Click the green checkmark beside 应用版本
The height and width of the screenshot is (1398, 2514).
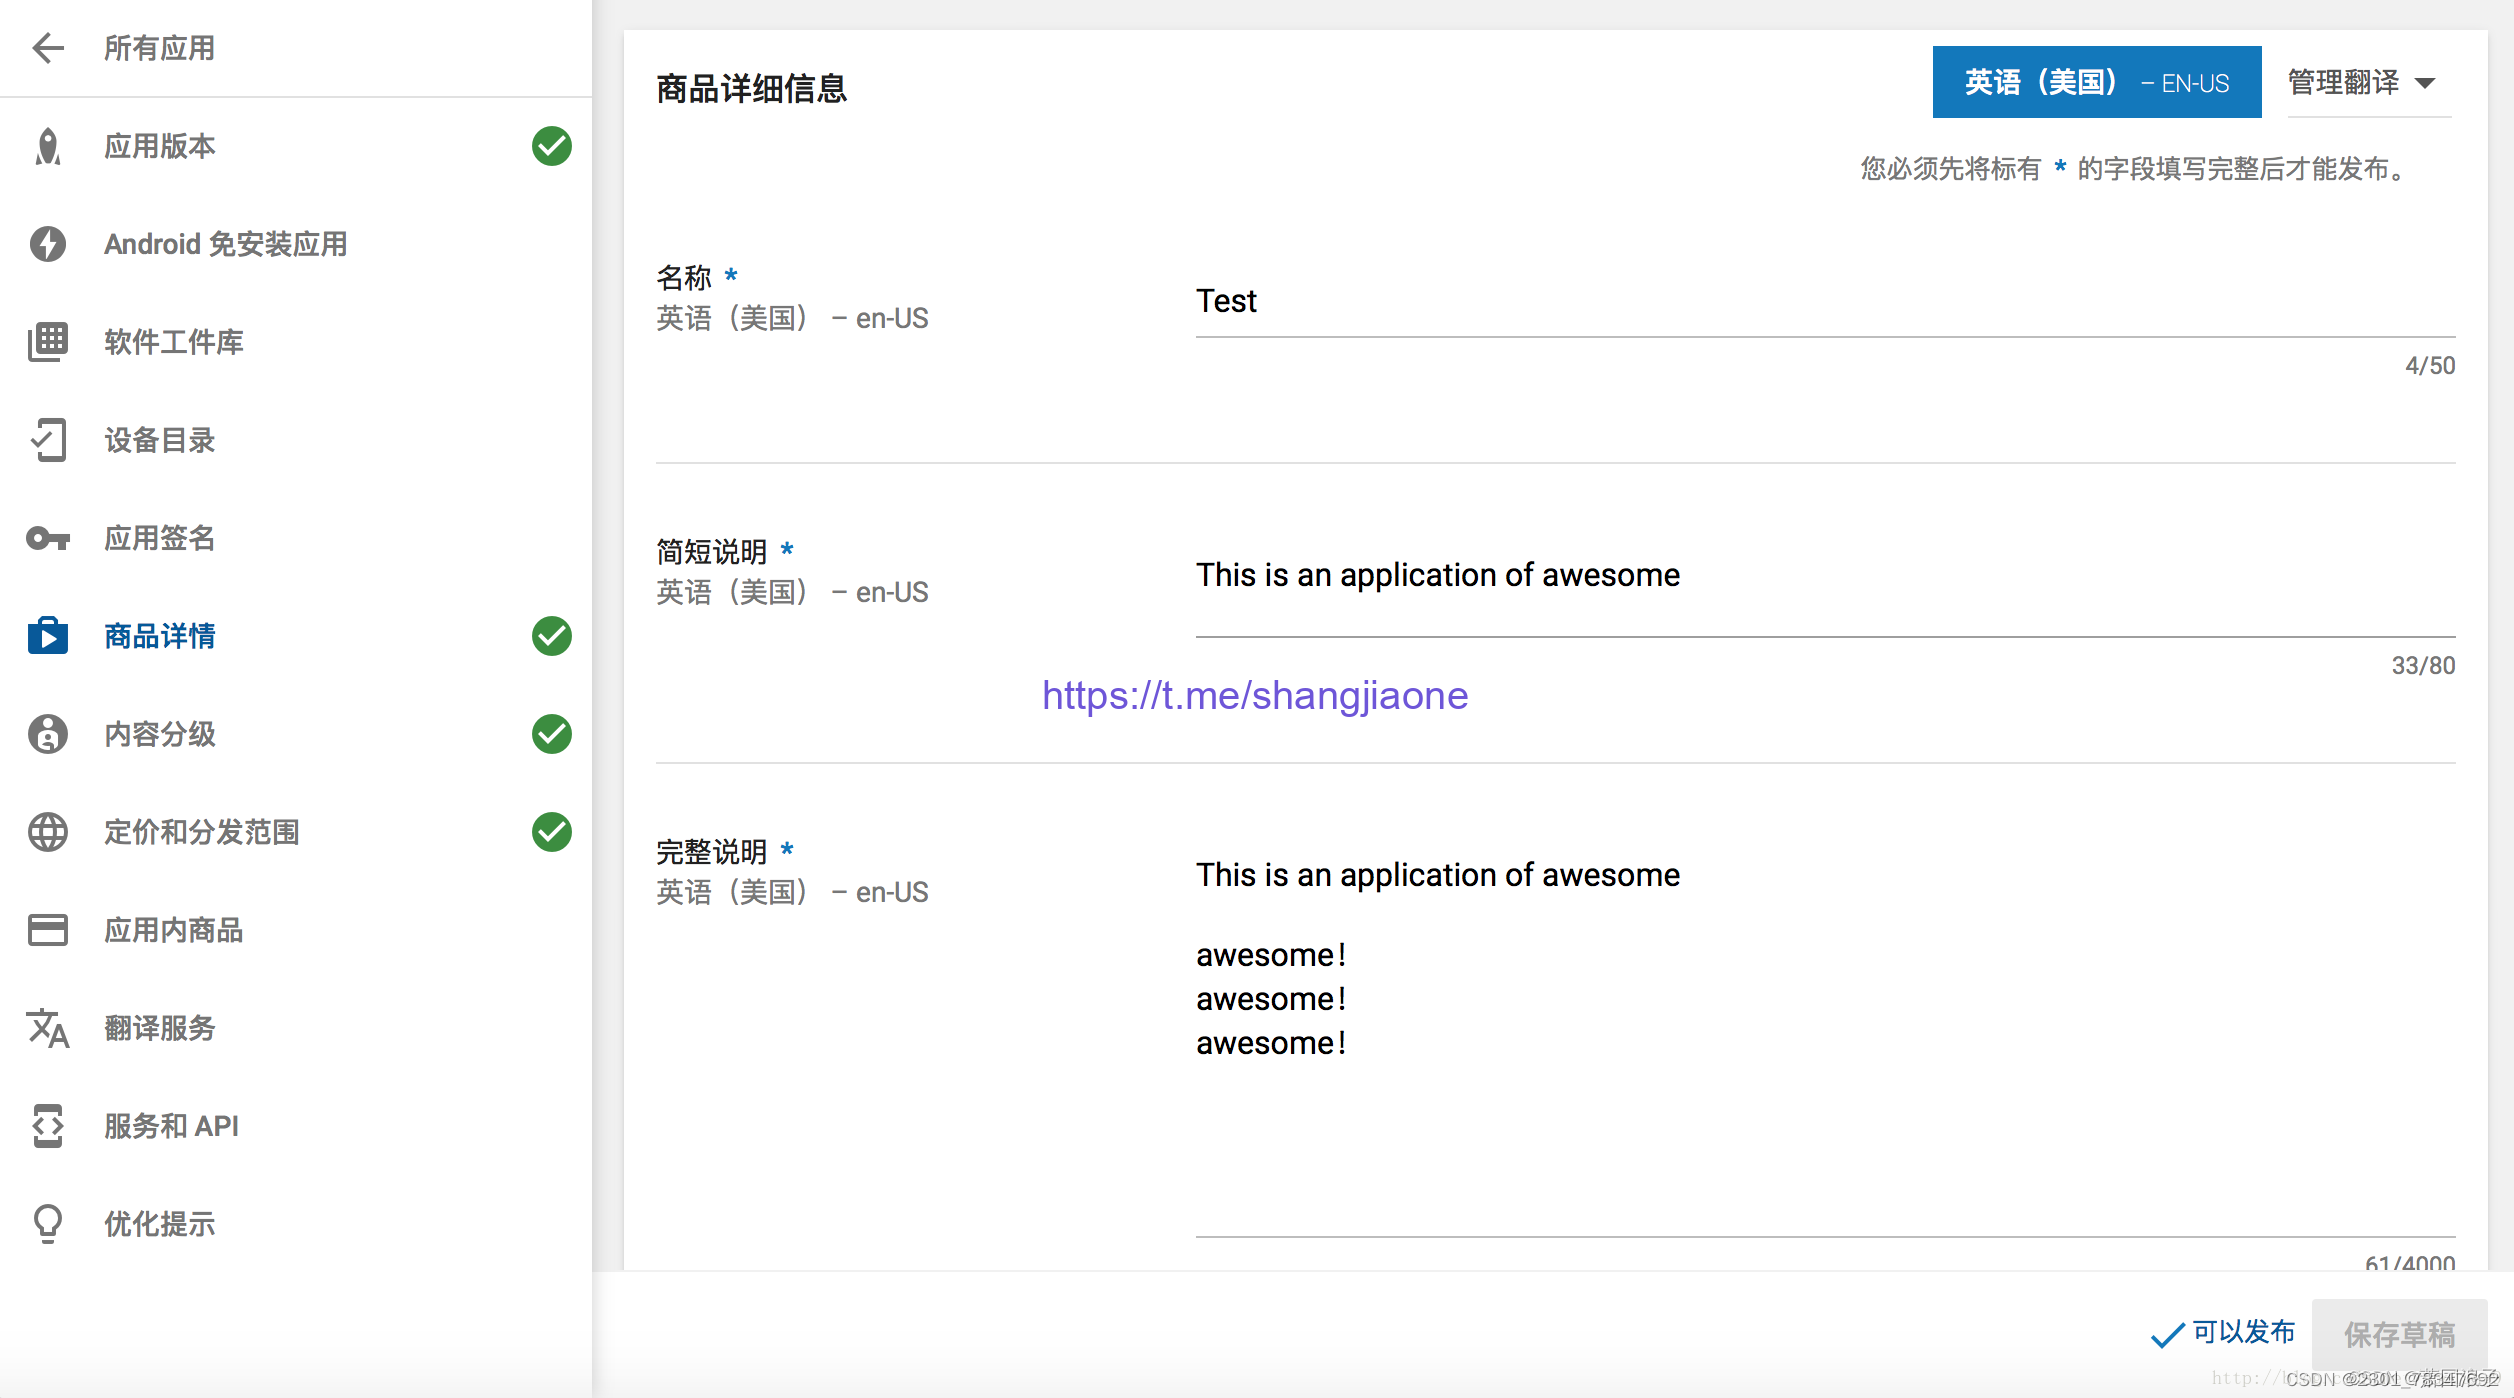coord(551,146)
